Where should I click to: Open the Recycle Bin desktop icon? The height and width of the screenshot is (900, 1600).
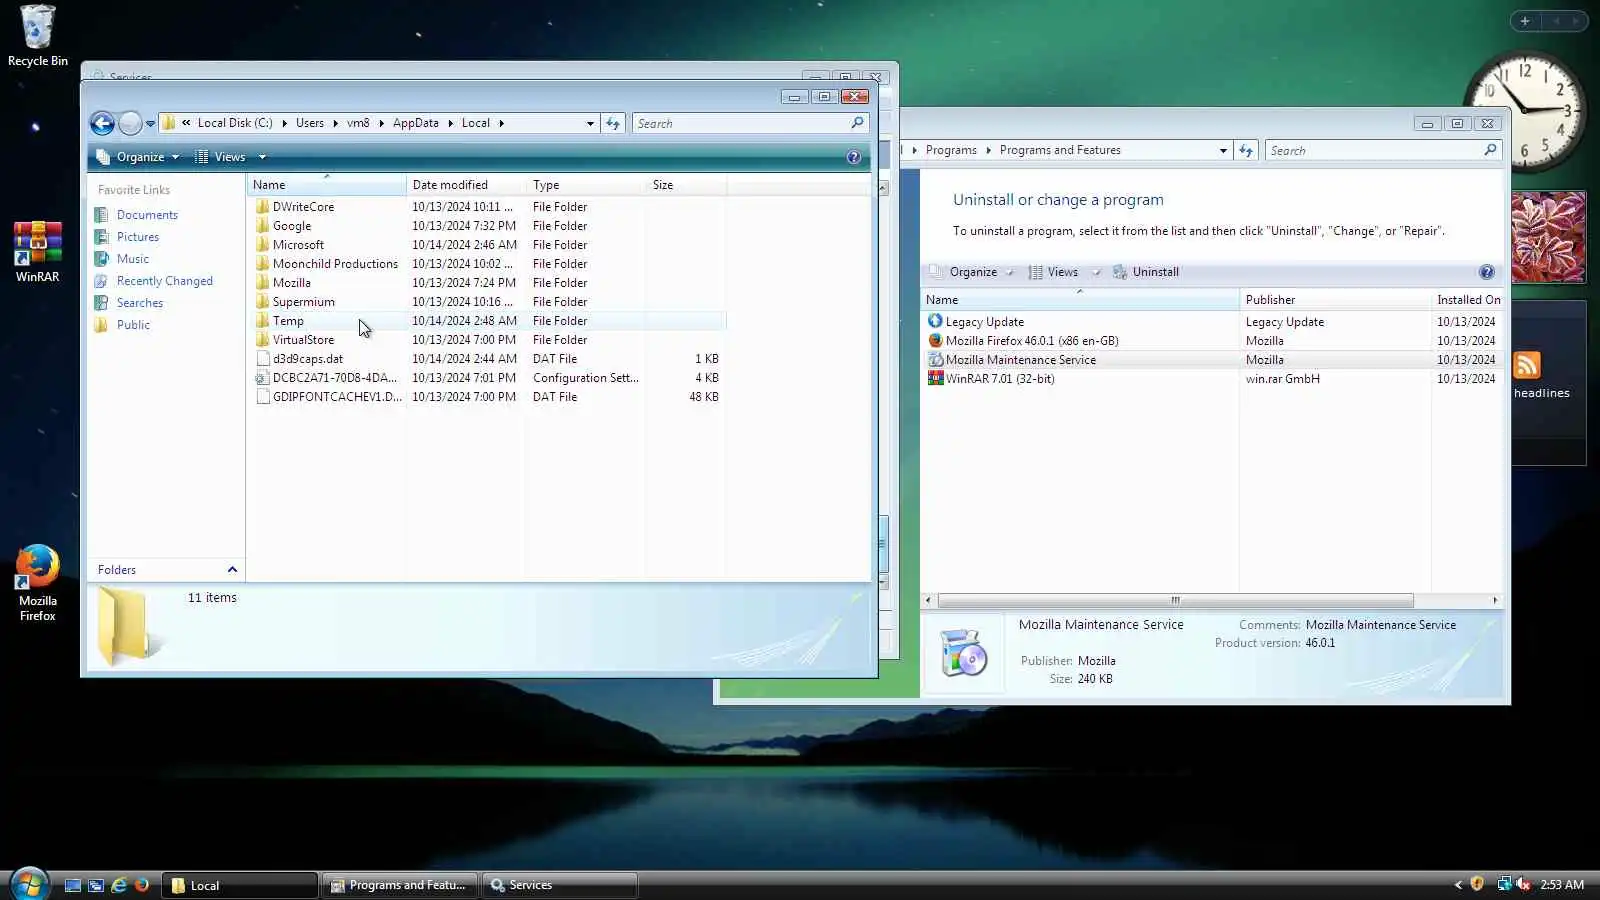pyautogui.click(x=37, y=36)
